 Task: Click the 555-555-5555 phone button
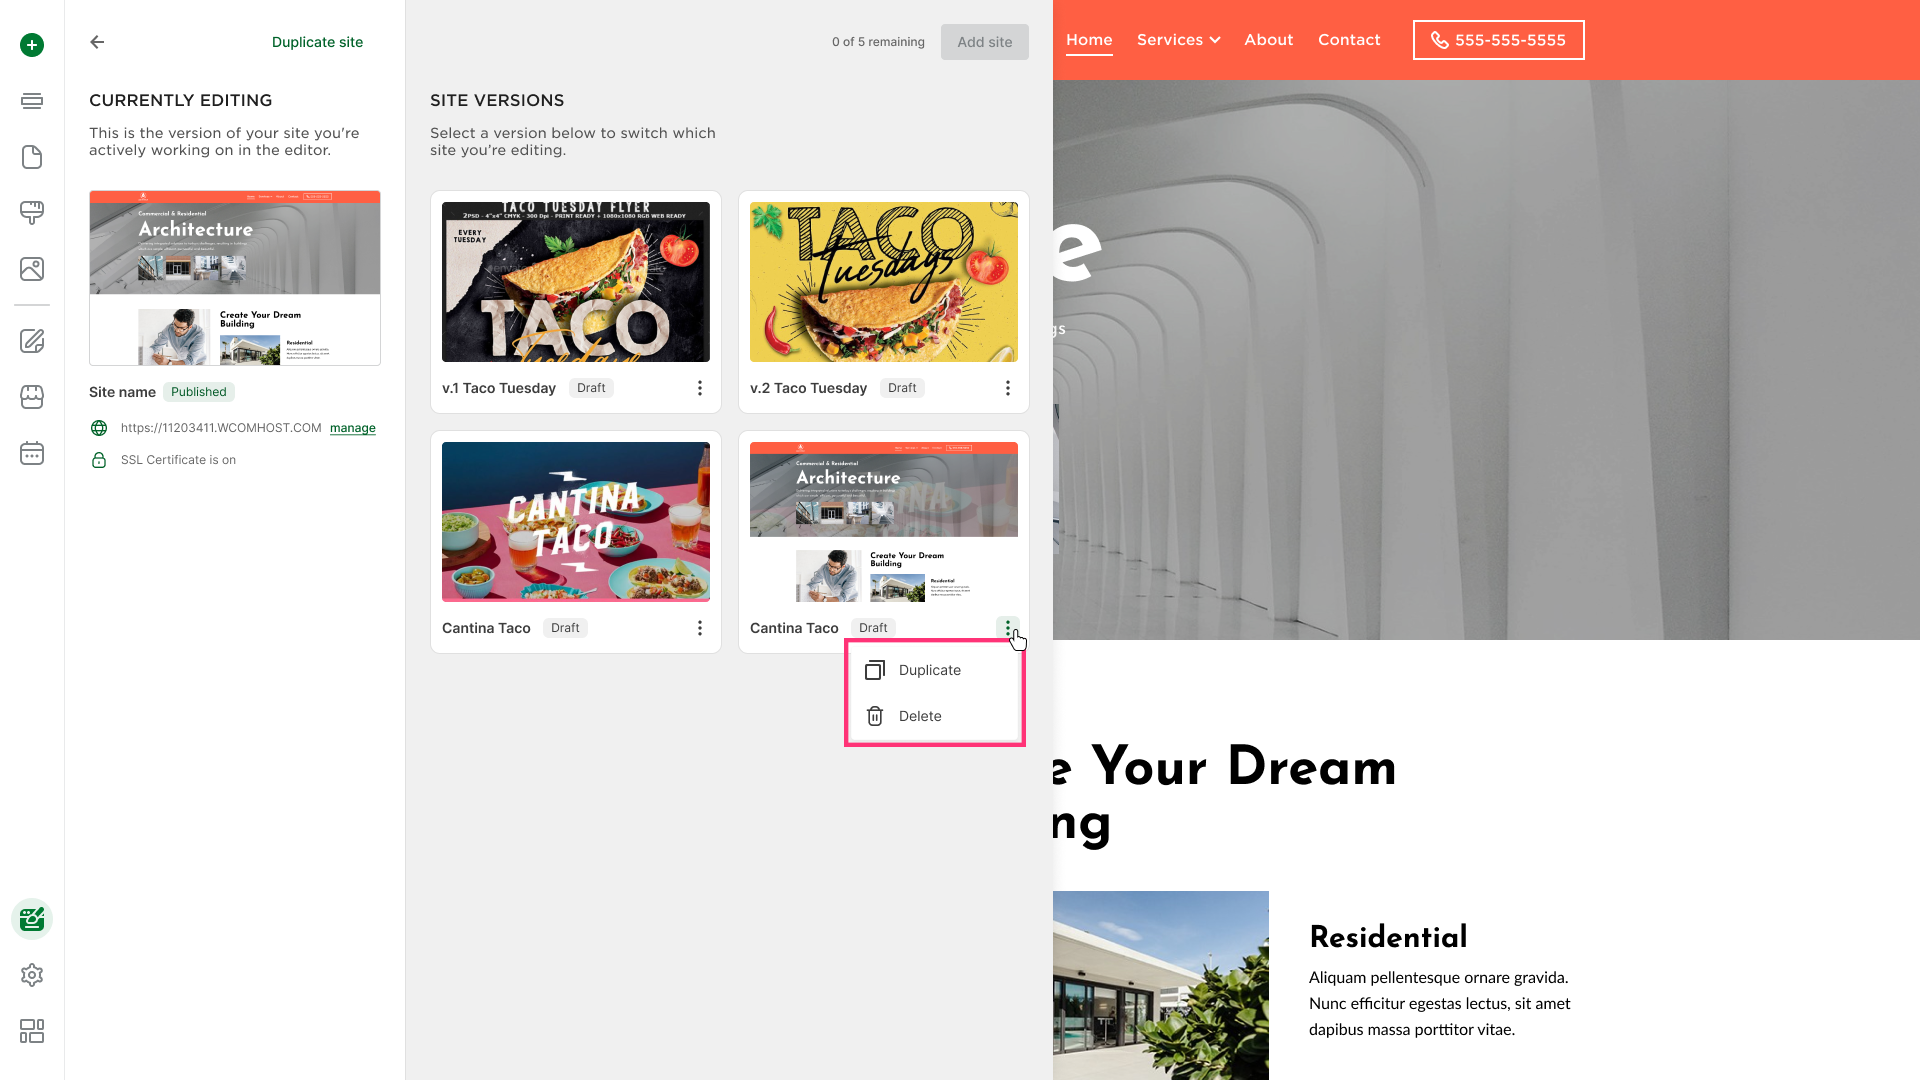pos(1498,40)
